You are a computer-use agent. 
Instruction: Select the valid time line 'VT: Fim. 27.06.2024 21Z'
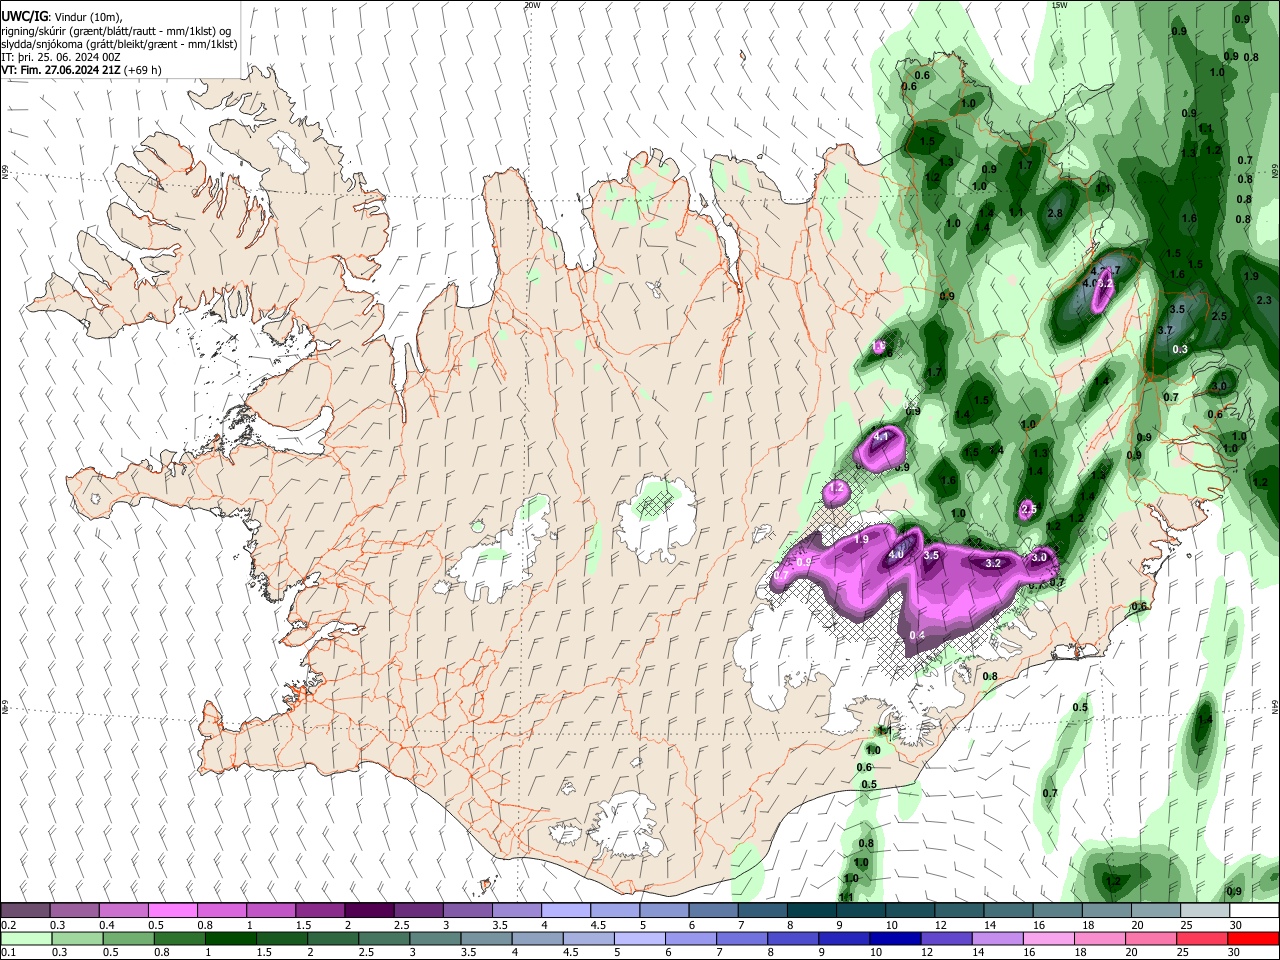(60, 70)
